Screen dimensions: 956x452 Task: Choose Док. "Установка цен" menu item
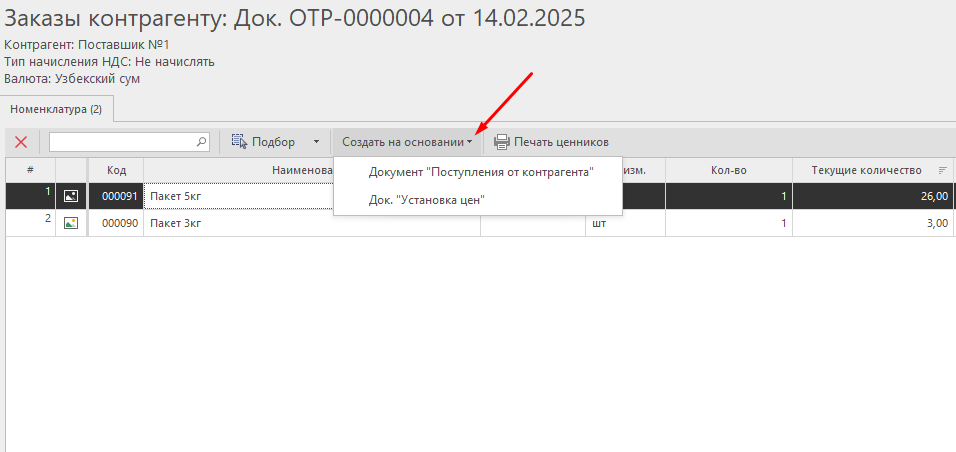(x=426, y=200)
